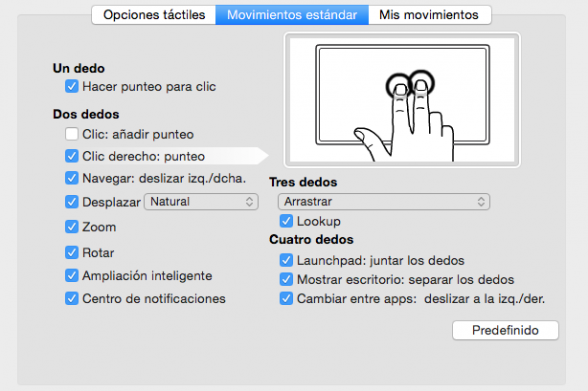Click the Centro de notificaciones label

154,299
